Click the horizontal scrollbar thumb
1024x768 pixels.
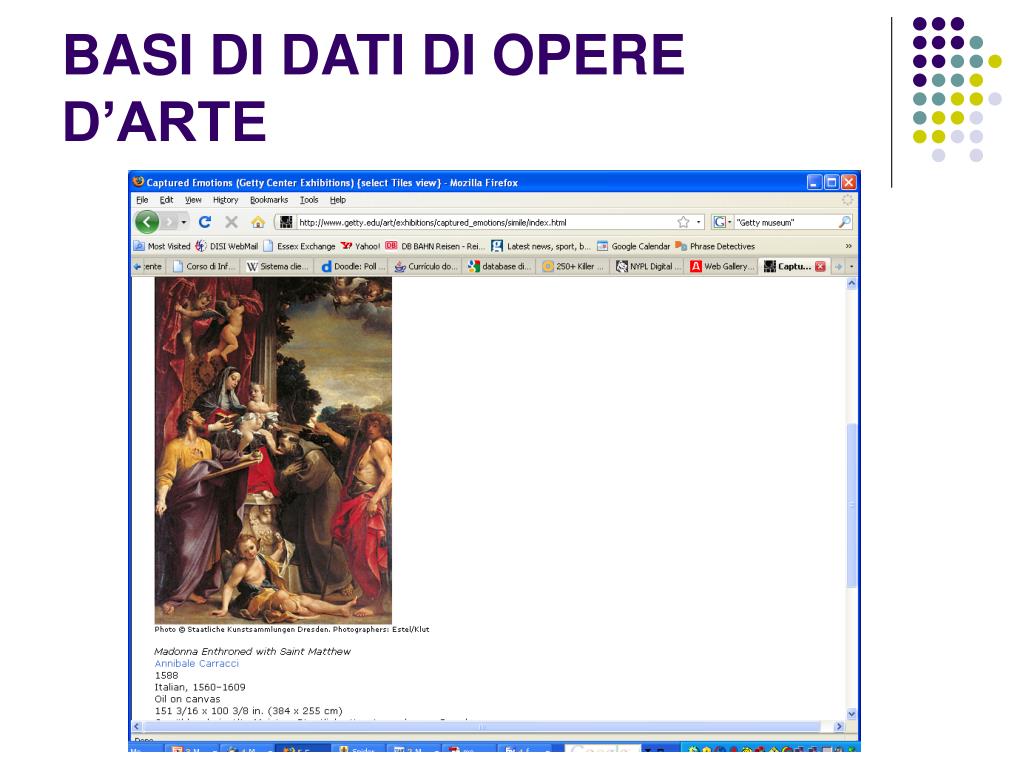(482, 726)
